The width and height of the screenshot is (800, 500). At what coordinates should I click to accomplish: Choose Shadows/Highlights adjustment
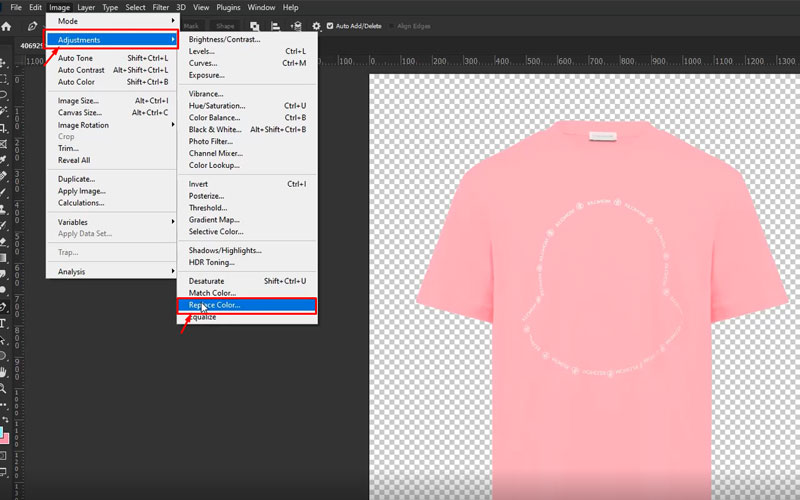[x=247, y=251]
